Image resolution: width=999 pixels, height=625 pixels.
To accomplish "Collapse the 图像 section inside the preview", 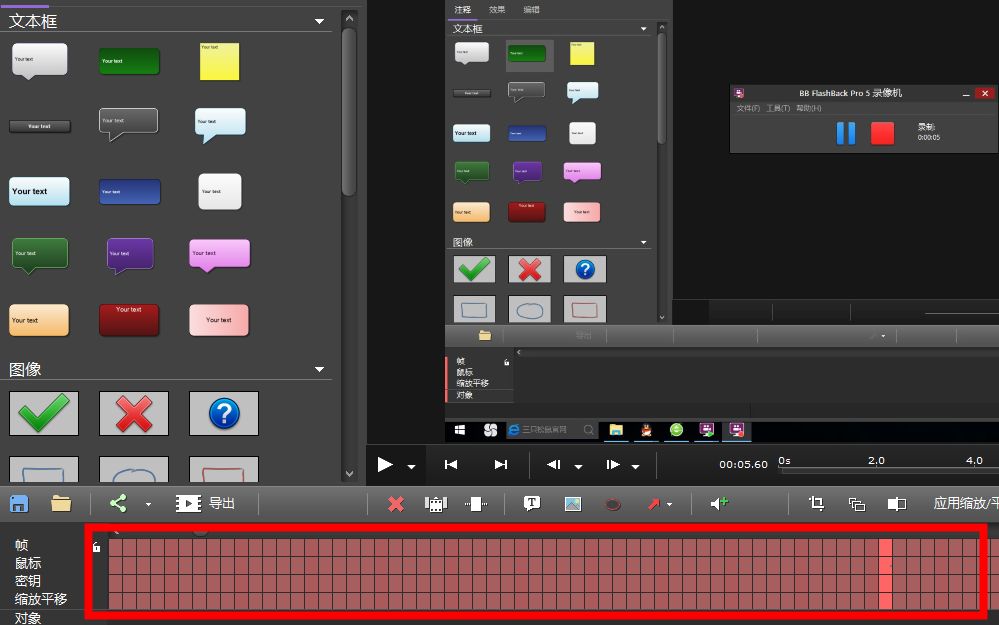I will pos(643,242).
